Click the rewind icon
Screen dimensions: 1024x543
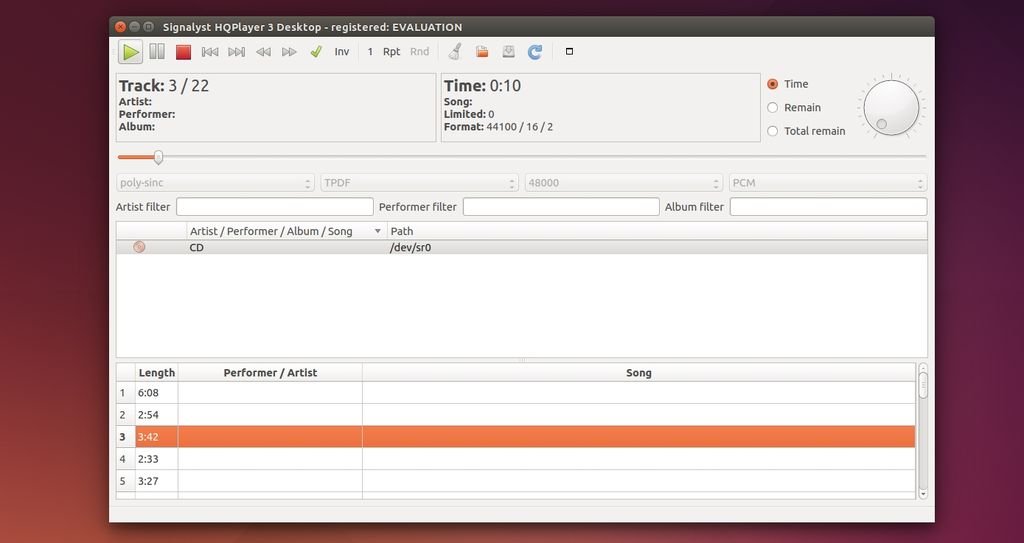[x=263, y=52]
